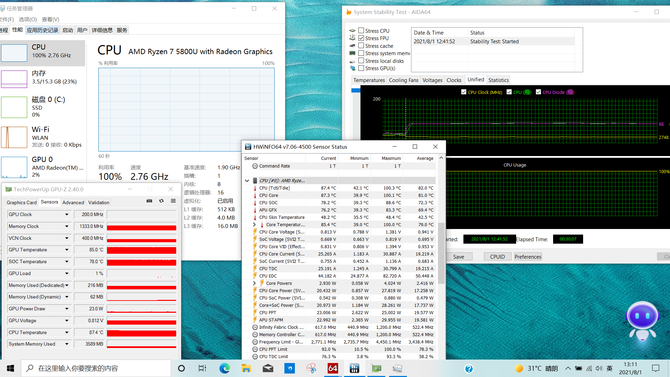
Task: Click the robot assistant desktop mascot
Action: [x=642, y=321]
